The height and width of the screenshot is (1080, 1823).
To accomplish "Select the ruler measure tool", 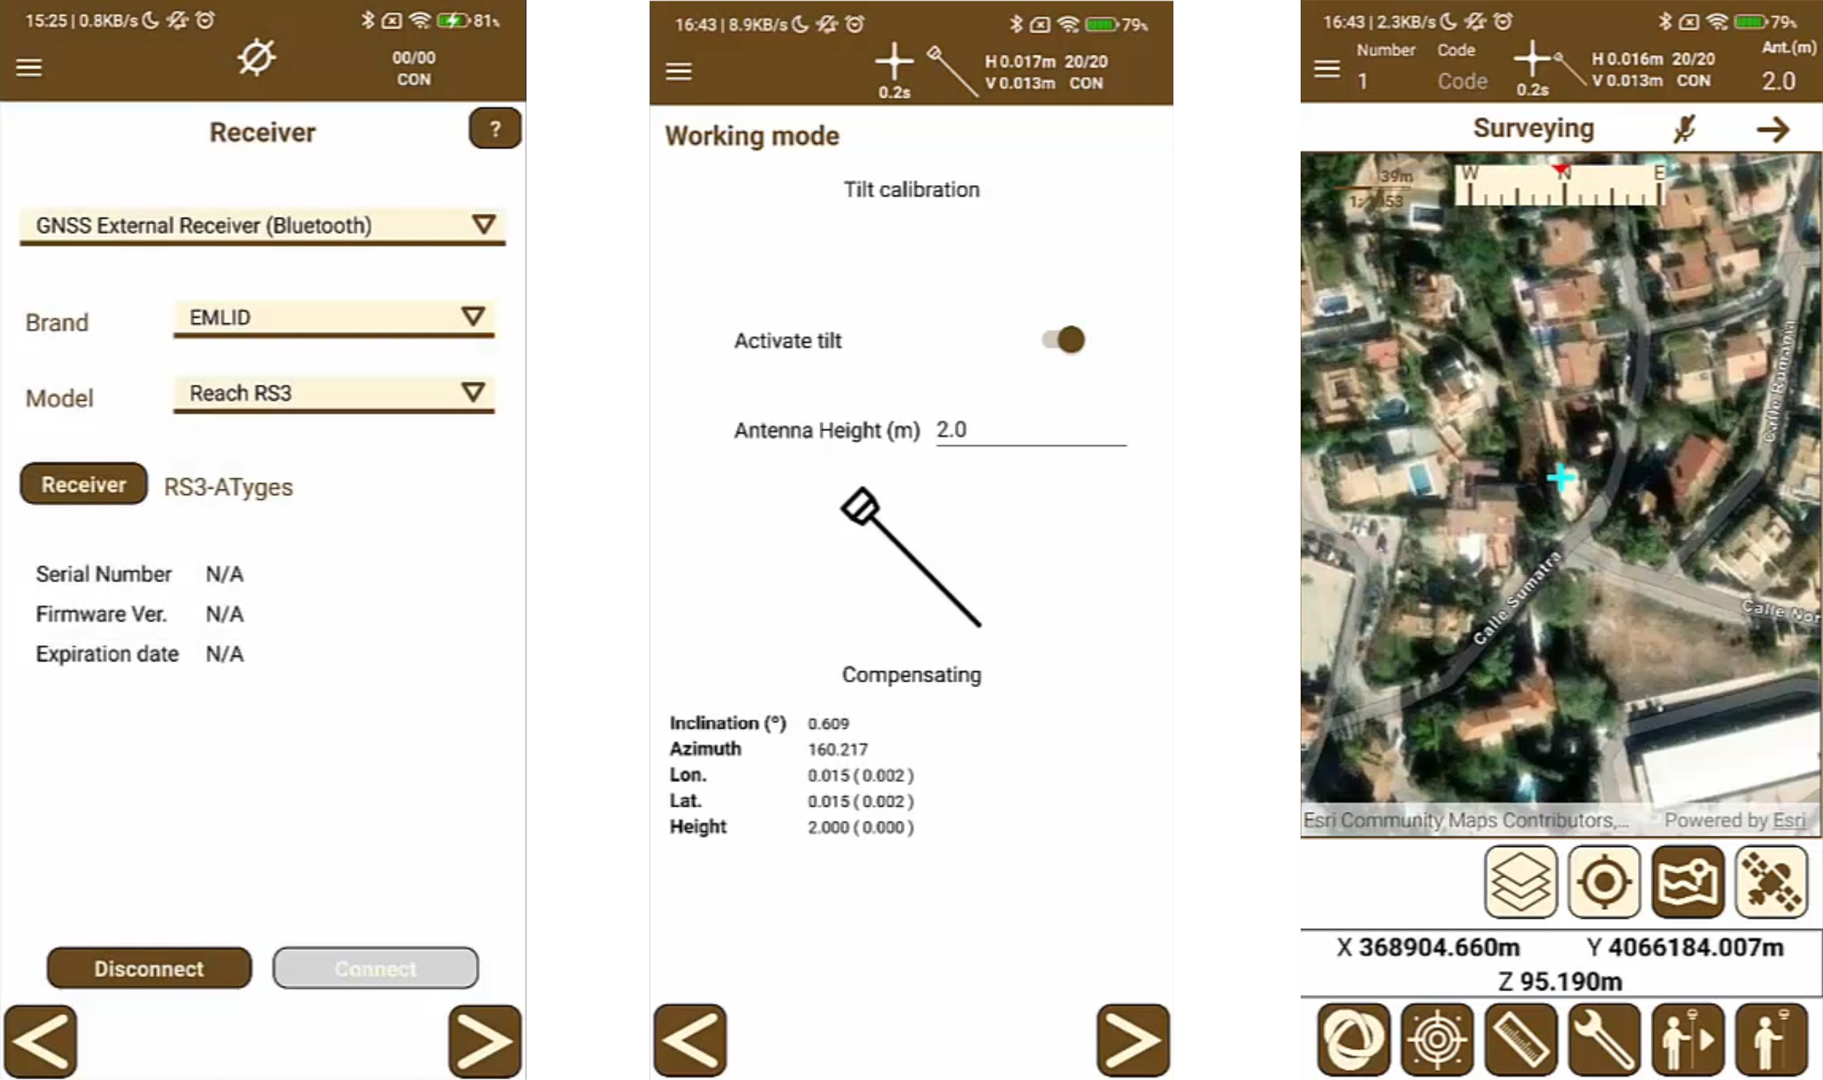I will coord(1521,1040).
